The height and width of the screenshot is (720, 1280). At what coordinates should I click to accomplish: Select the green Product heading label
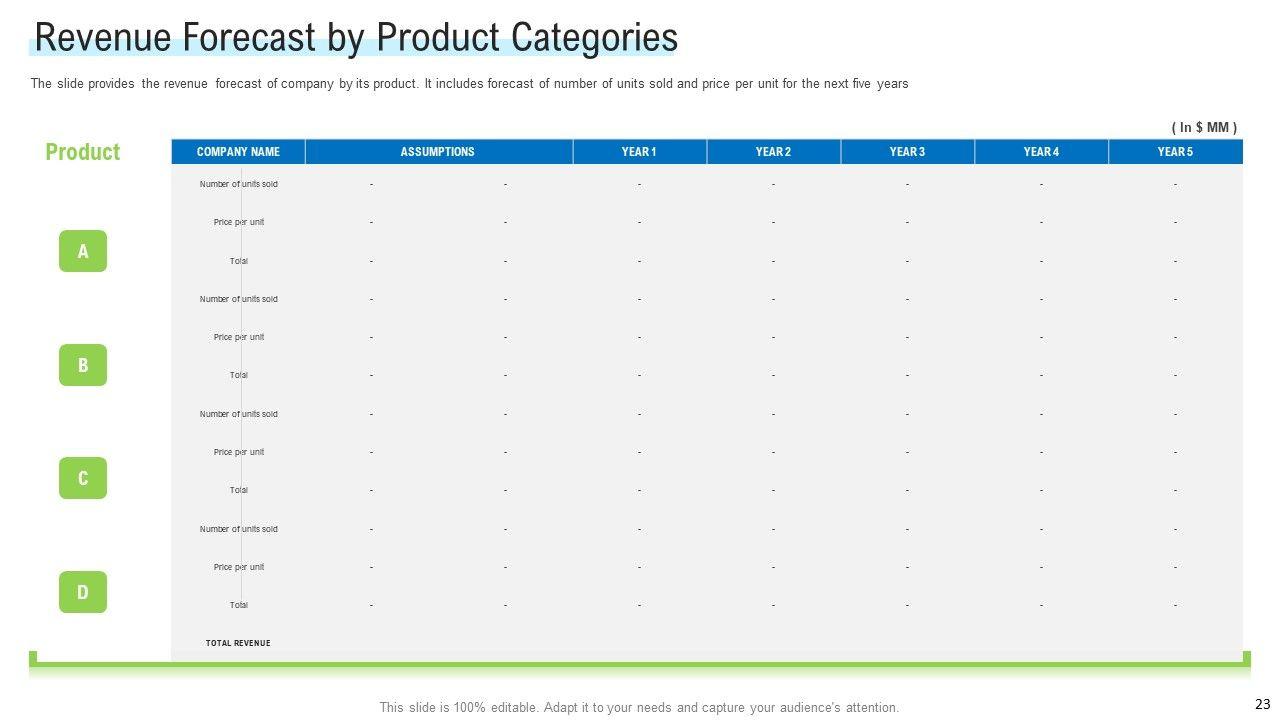click(82, 152)
